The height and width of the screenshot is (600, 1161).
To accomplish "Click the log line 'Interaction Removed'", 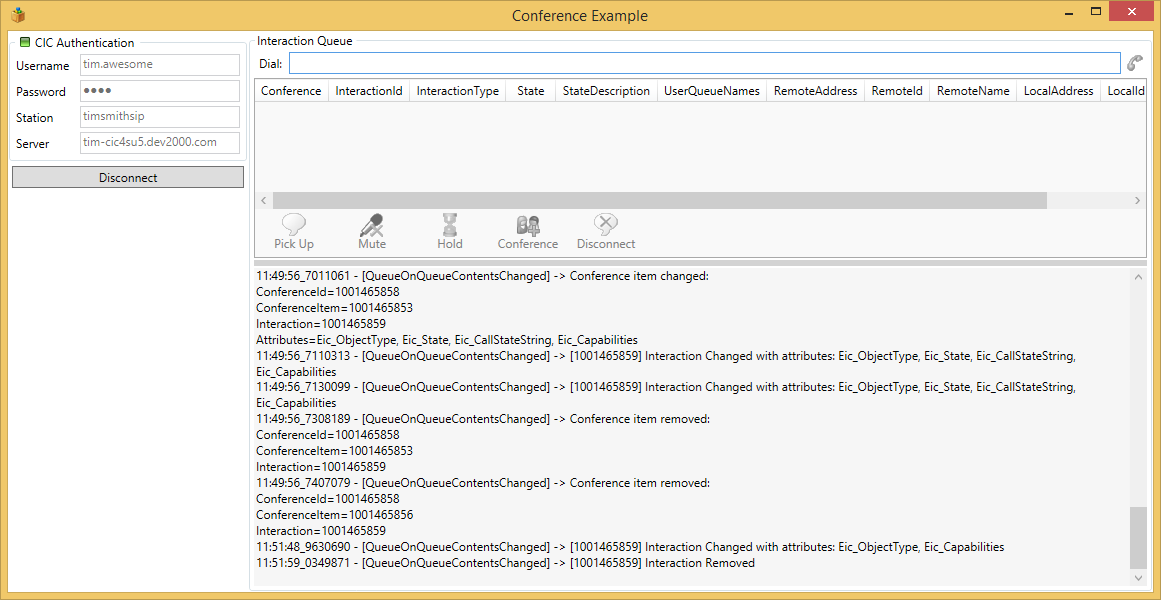I will [x=506, y=563].
